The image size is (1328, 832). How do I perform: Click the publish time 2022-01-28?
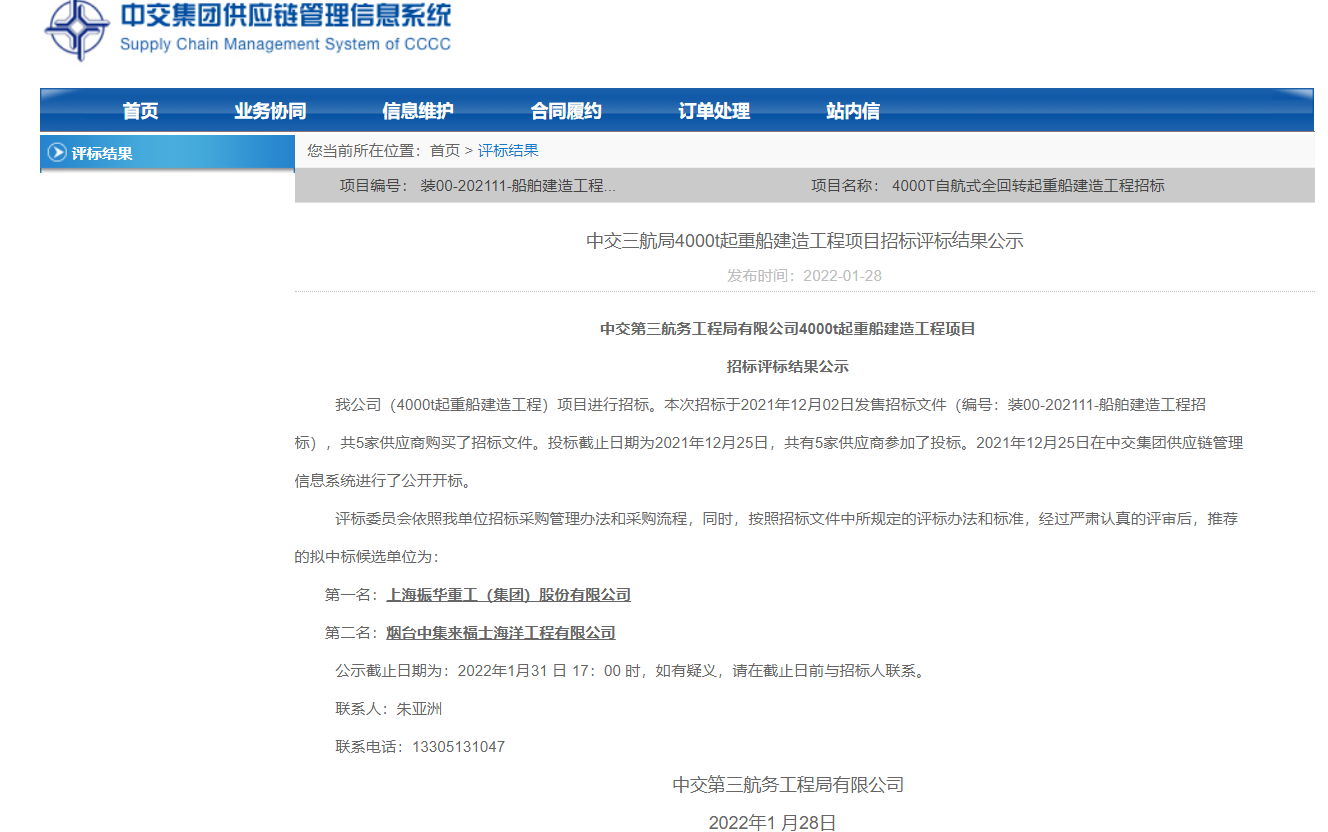(x=842, y=276)
